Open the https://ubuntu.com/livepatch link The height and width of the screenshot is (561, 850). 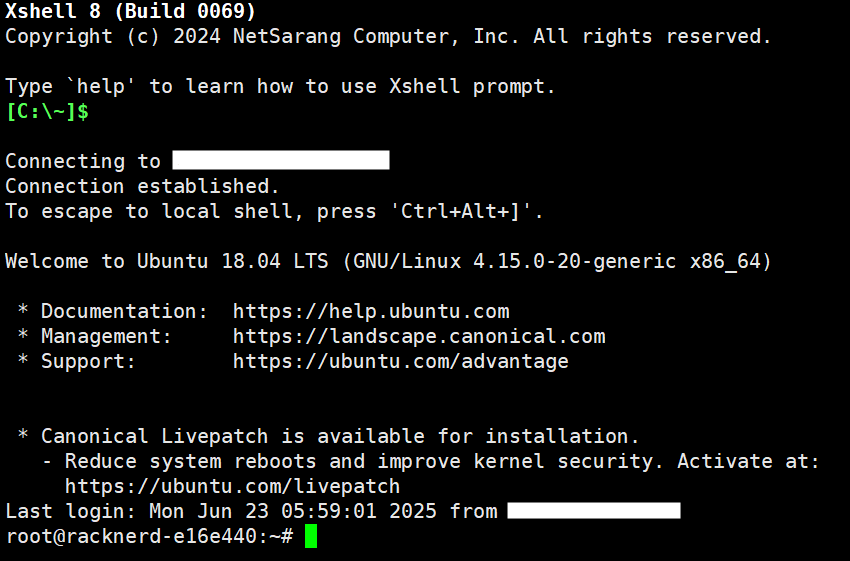tap(233, 486)
